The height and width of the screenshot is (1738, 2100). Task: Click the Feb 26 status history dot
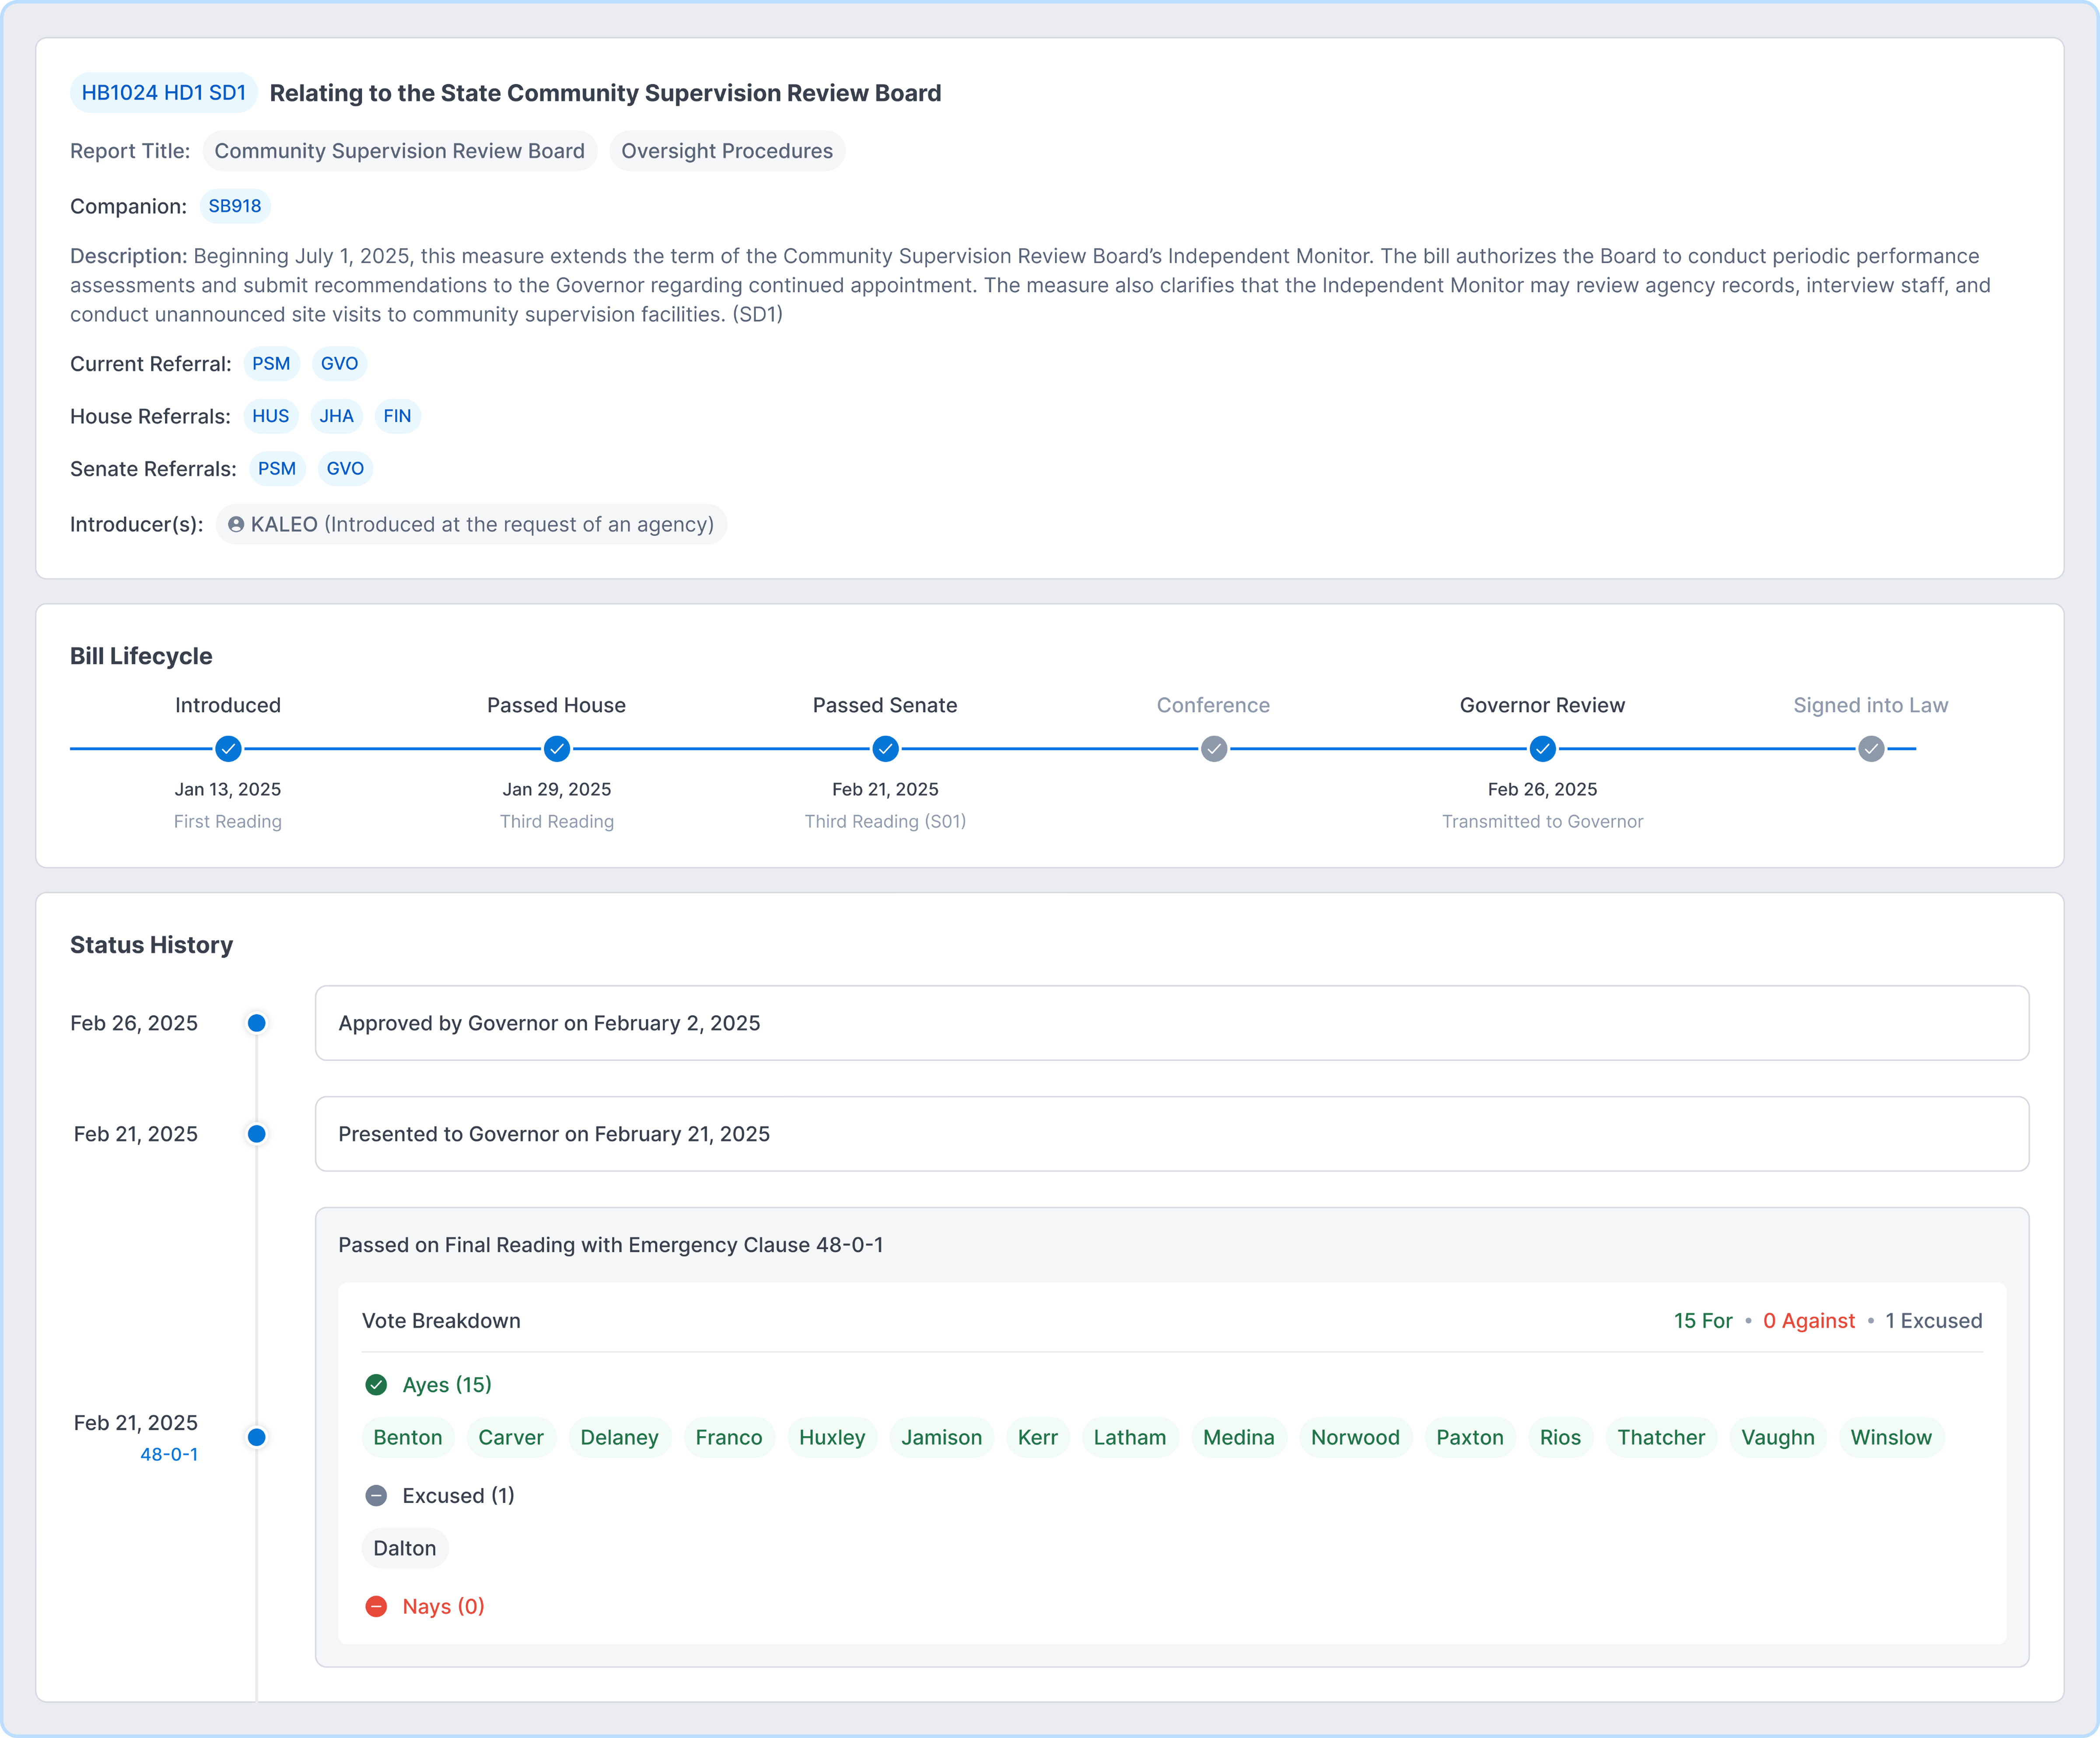pyautogui.click(x=258, y=1022)
